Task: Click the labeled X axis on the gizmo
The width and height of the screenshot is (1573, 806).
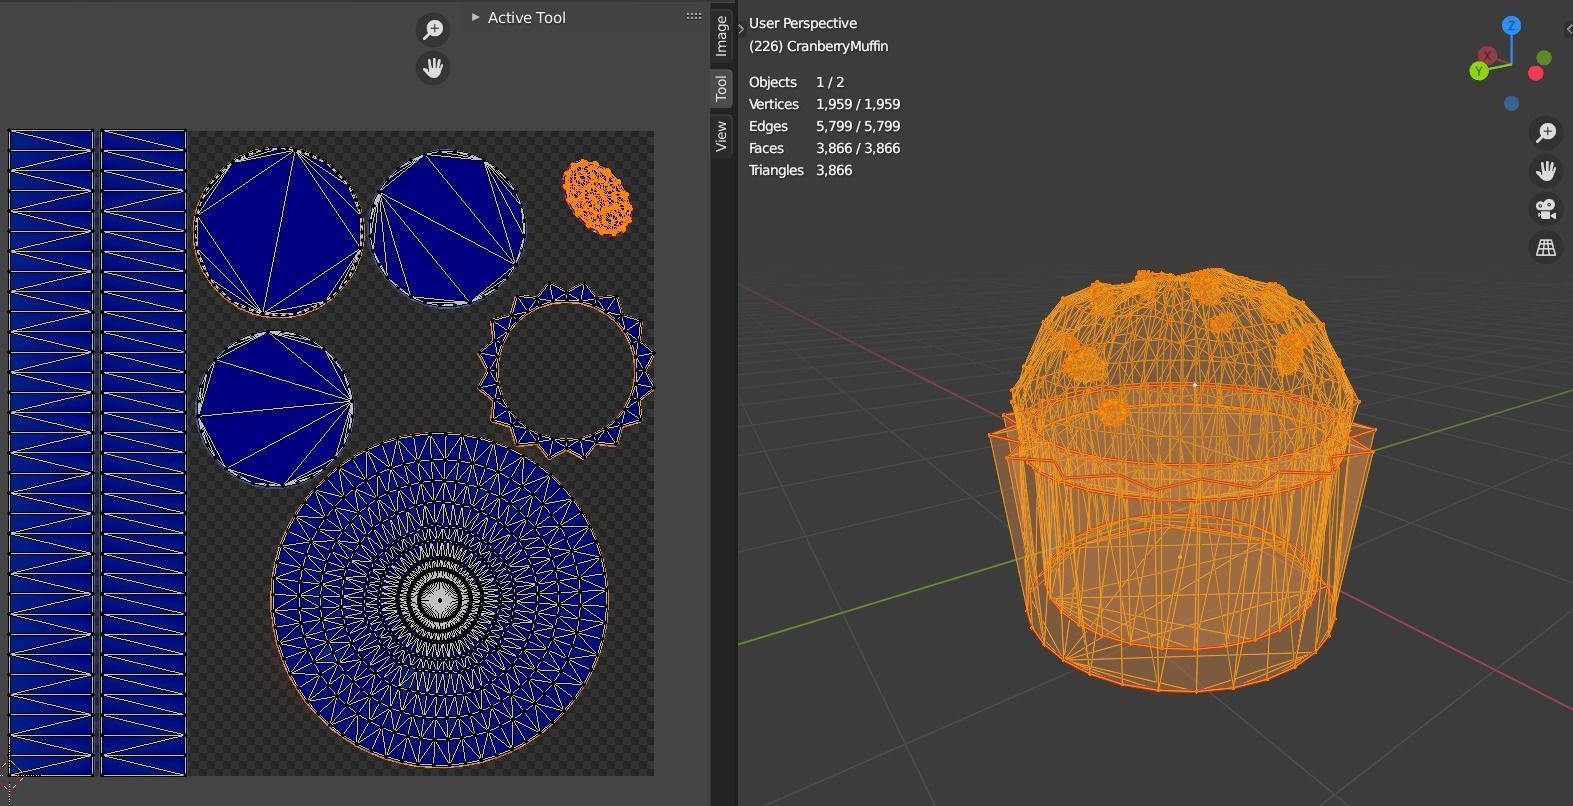Action: click(x=1487, y=55)
